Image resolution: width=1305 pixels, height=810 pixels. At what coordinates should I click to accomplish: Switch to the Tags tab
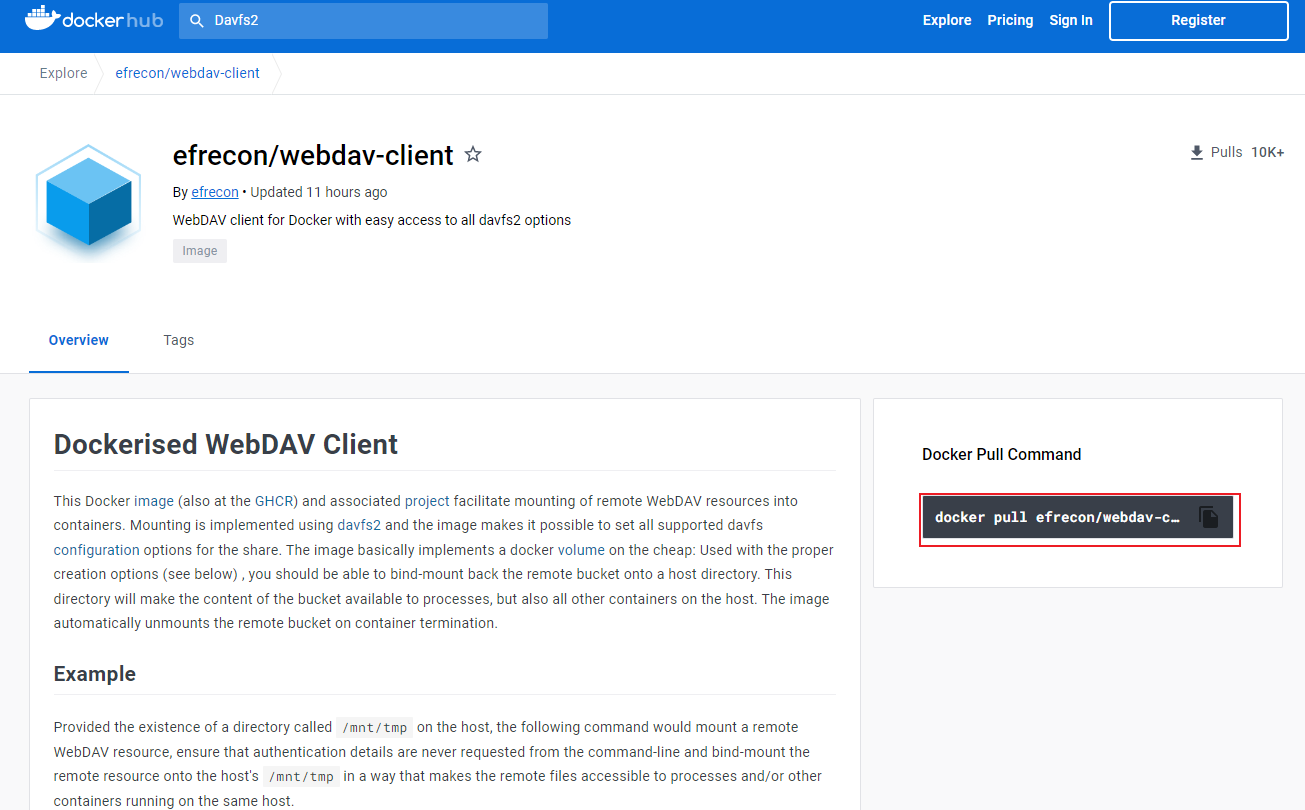(x=178, y=340)
